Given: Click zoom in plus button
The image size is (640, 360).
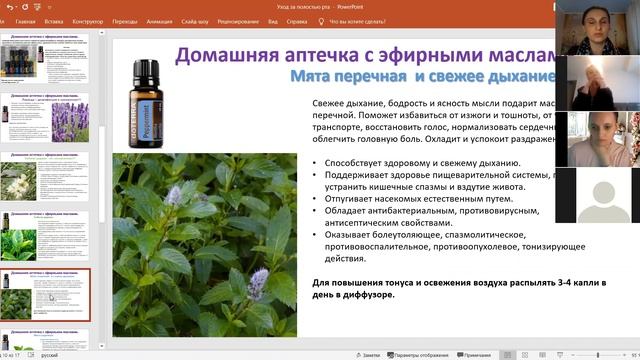Looking at the screenshot, I should tap(624, 355).
